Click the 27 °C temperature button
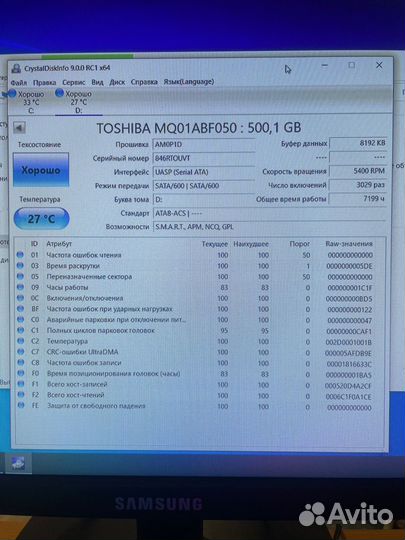The image size is (405, 540). click(x=41, y=219)
